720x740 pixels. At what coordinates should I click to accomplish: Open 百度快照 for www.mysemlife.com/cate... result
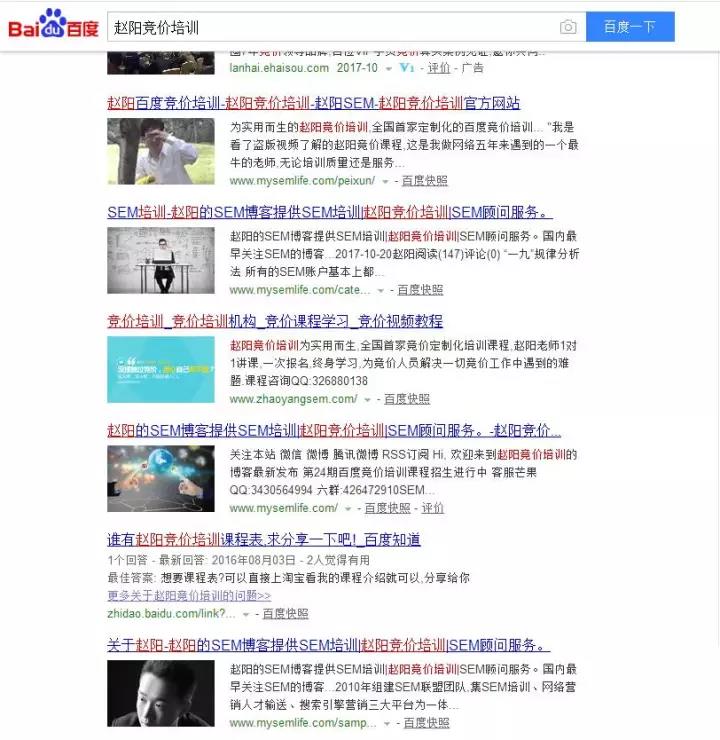420,290
